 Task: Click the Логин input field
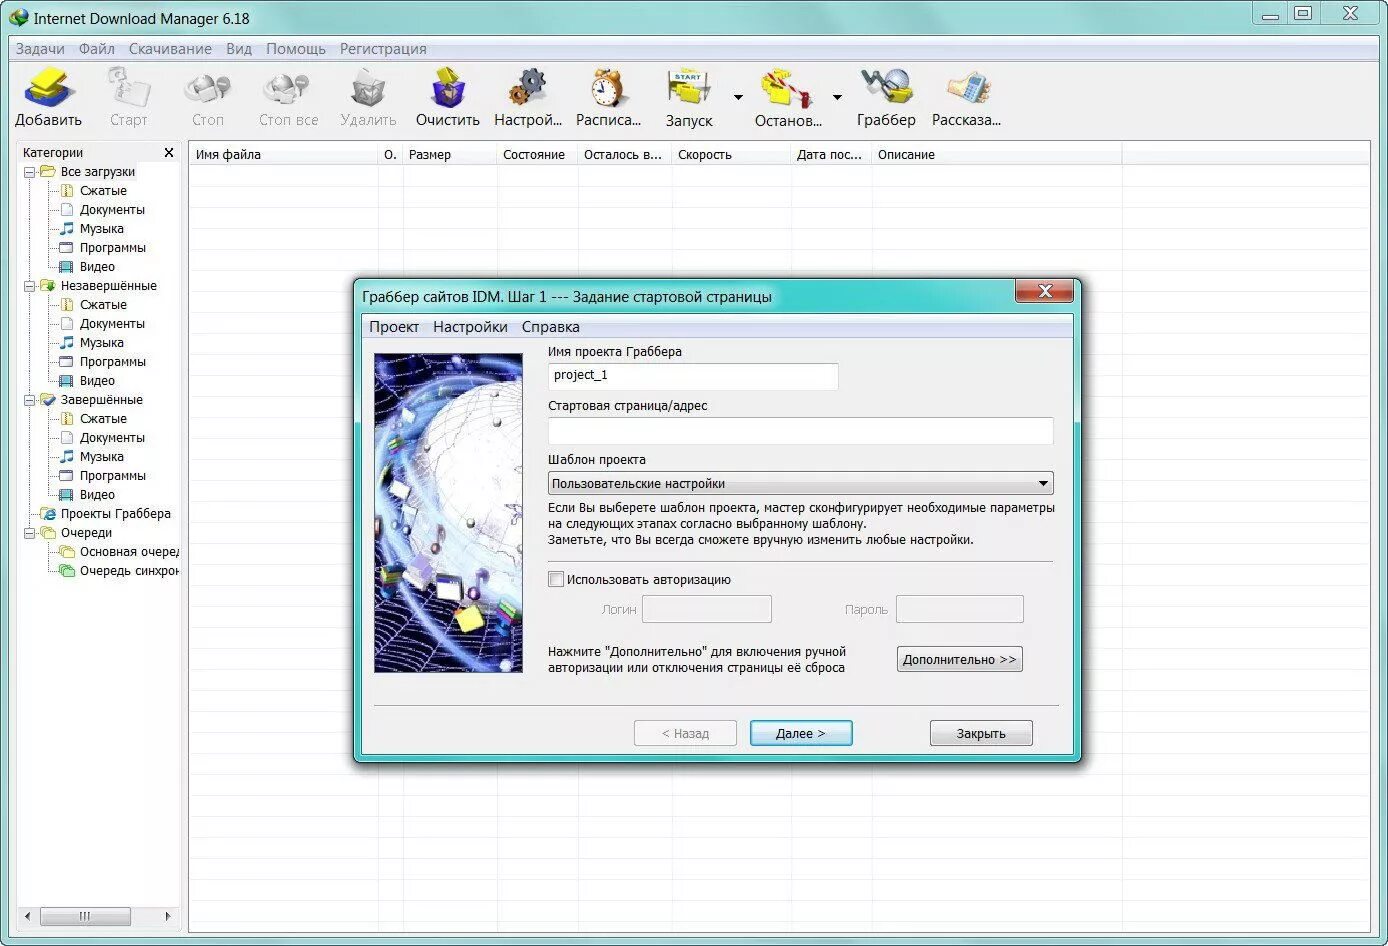coord(707,609)
